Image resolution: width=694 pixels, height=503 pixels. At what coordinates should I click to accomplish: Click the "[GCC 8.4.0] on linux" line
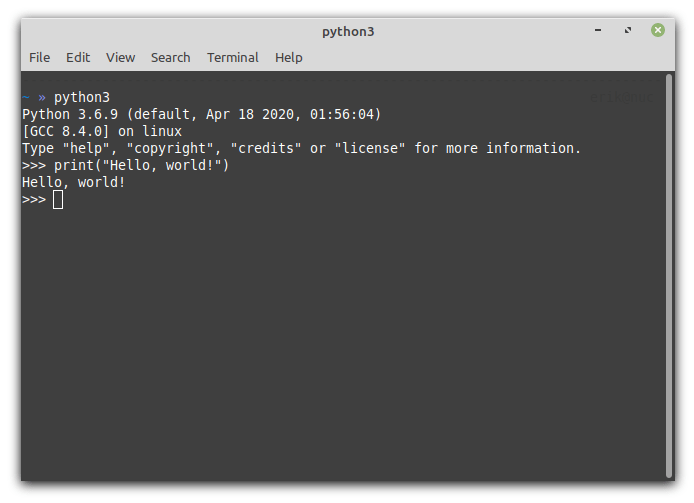102,131
